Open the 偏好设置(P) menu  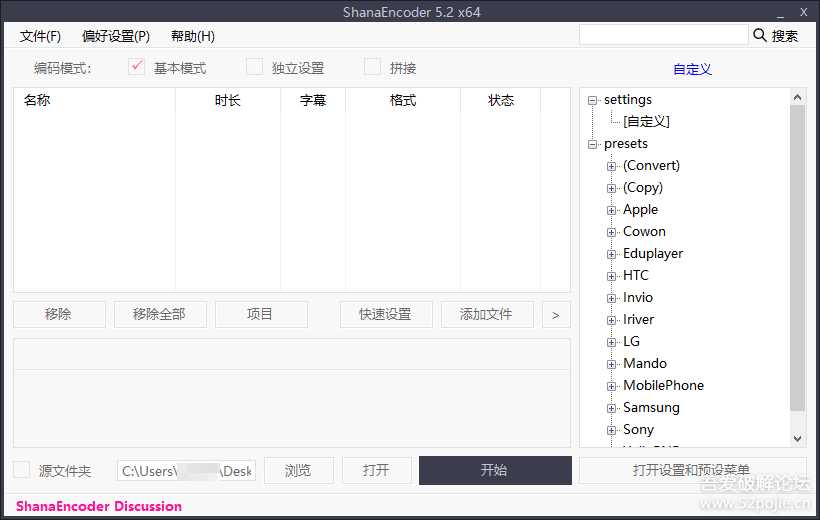116,36
